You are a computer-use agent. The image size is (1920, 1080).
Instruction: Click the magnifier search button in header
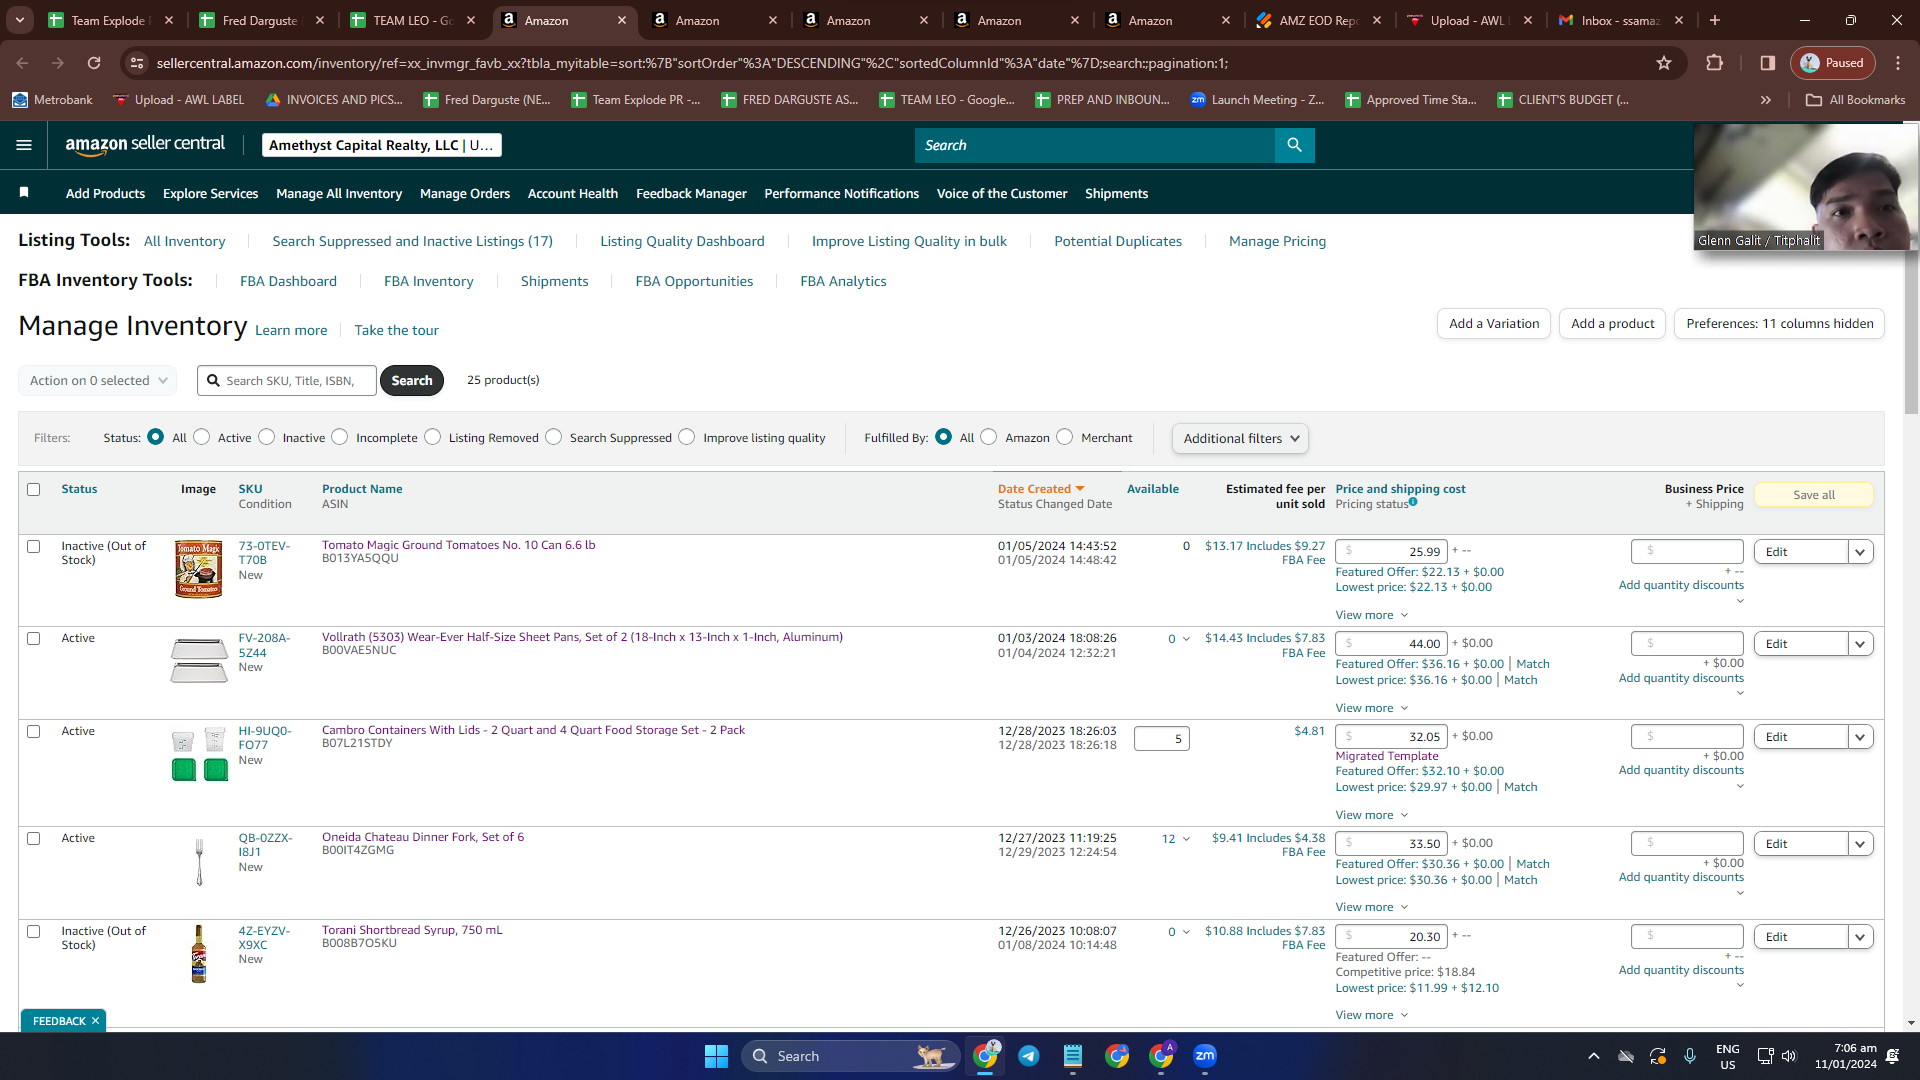pos(1294,145)
